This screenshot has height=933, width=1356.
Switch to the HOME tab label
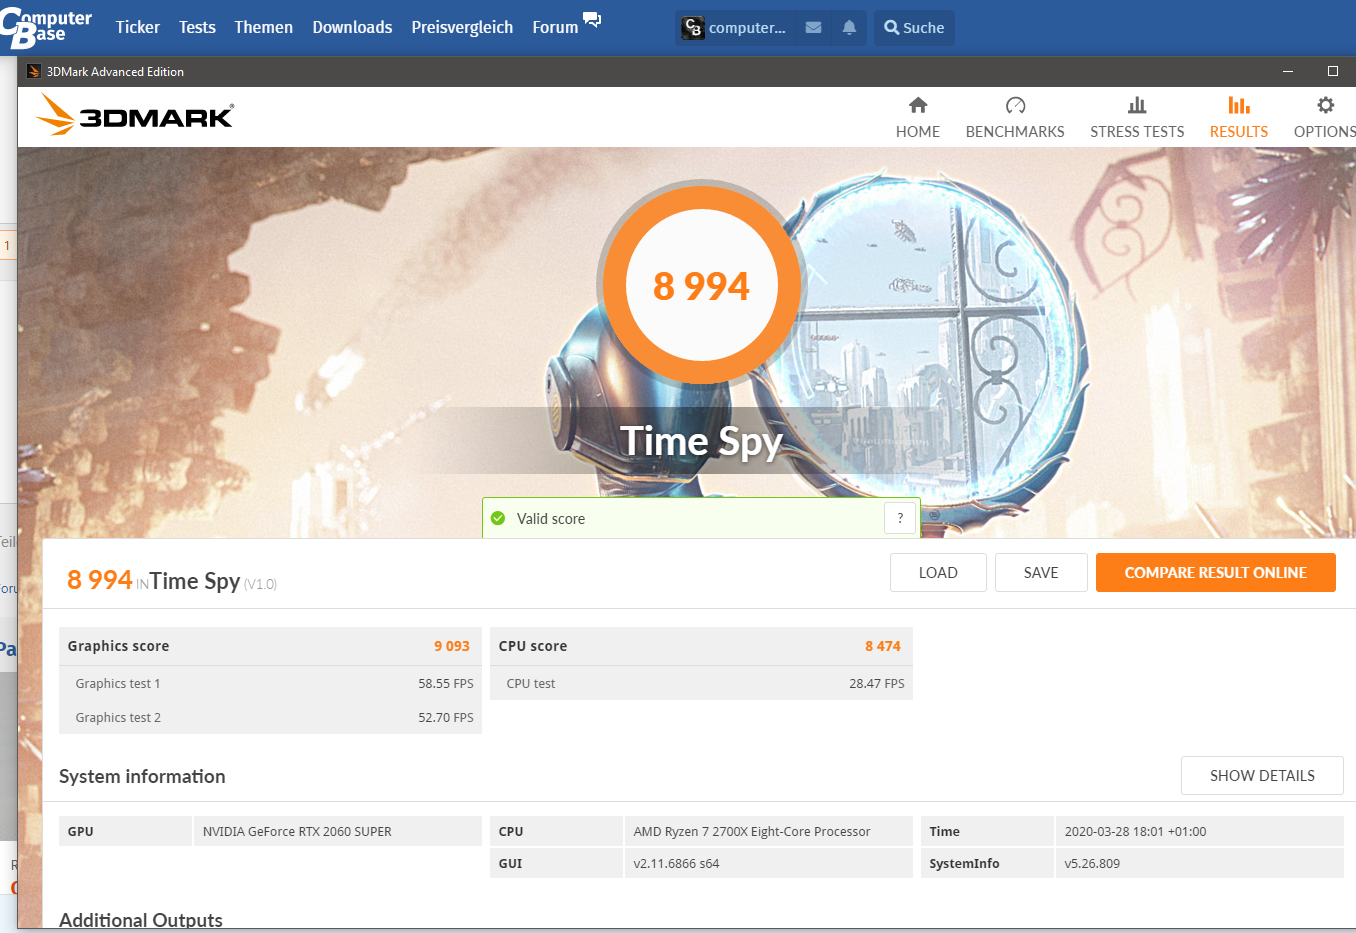pos(918,131)
